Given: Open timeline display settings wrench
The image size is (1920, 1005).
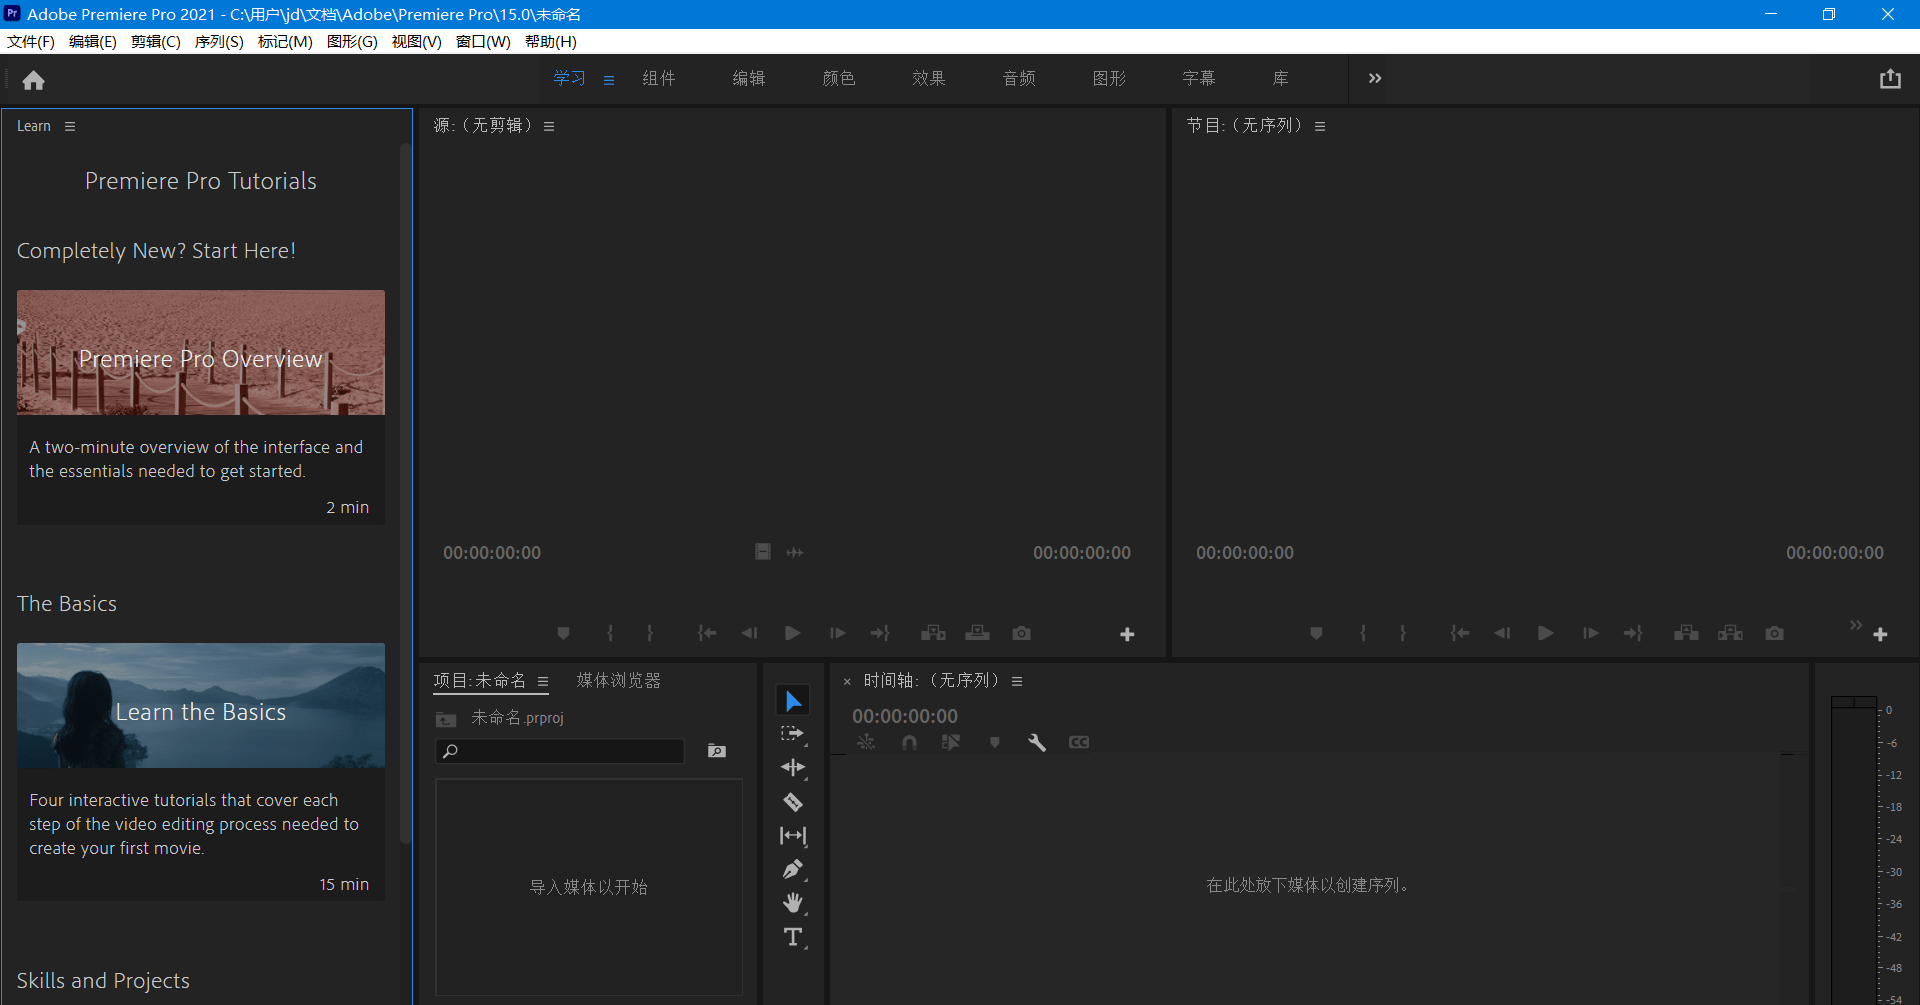Looking at the screenshot, I should (x=1037, y=742).
